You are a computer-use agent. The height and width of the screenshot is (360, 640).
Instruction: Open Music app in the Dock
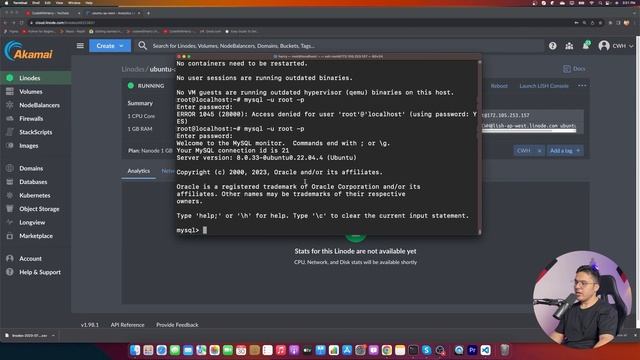(280, 350)
